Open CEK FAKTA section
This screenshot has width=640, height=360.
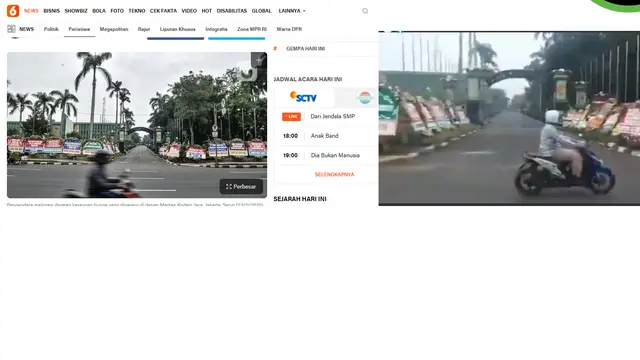click(x=163, y=11)
